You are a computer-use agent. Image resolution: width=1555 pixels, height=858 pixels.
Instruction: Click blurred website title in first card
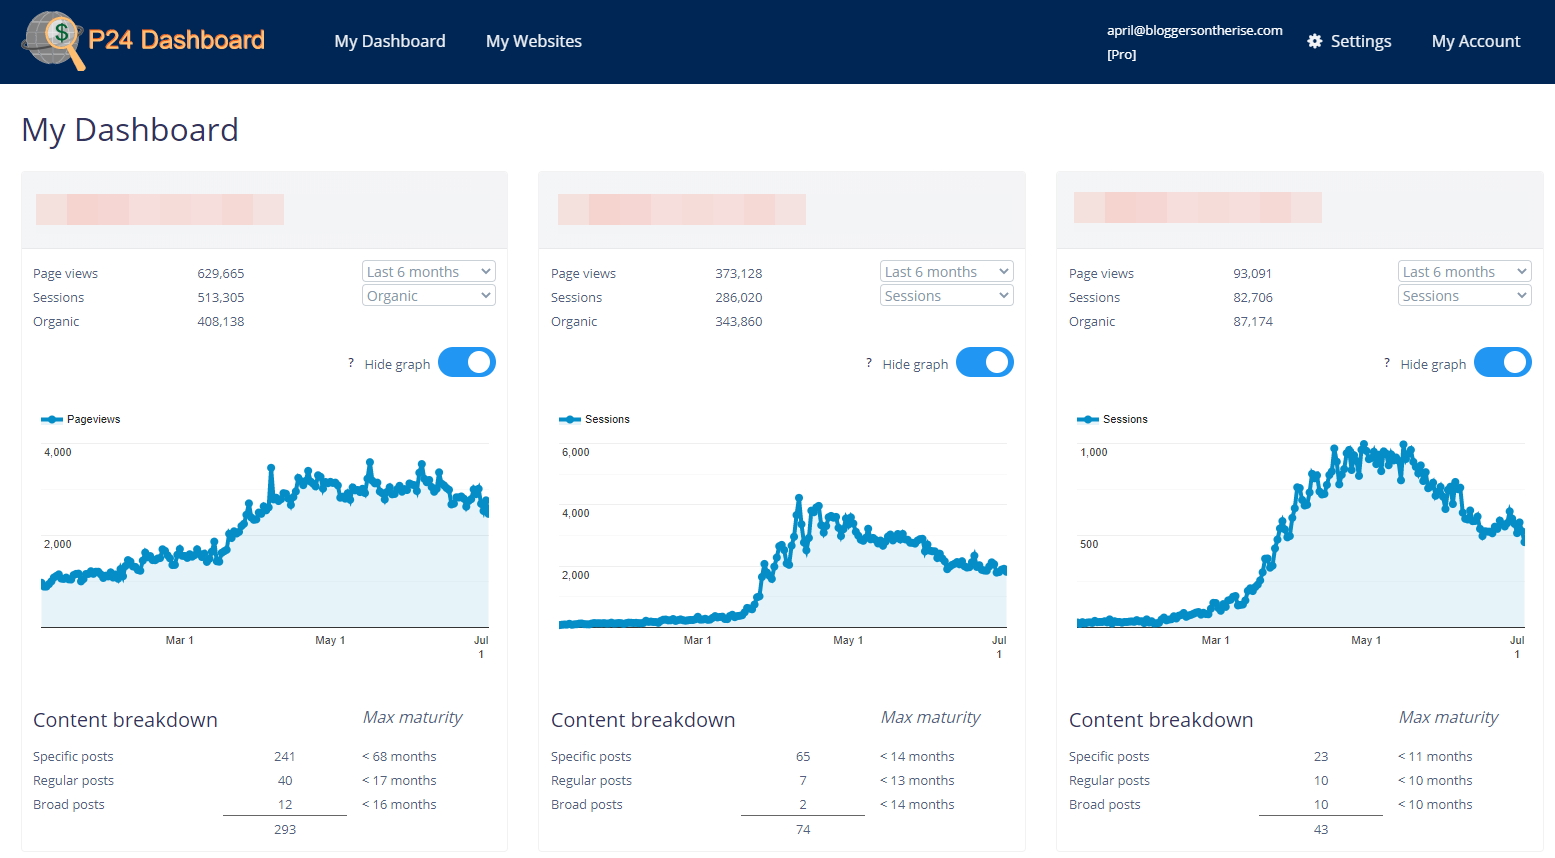160,209
